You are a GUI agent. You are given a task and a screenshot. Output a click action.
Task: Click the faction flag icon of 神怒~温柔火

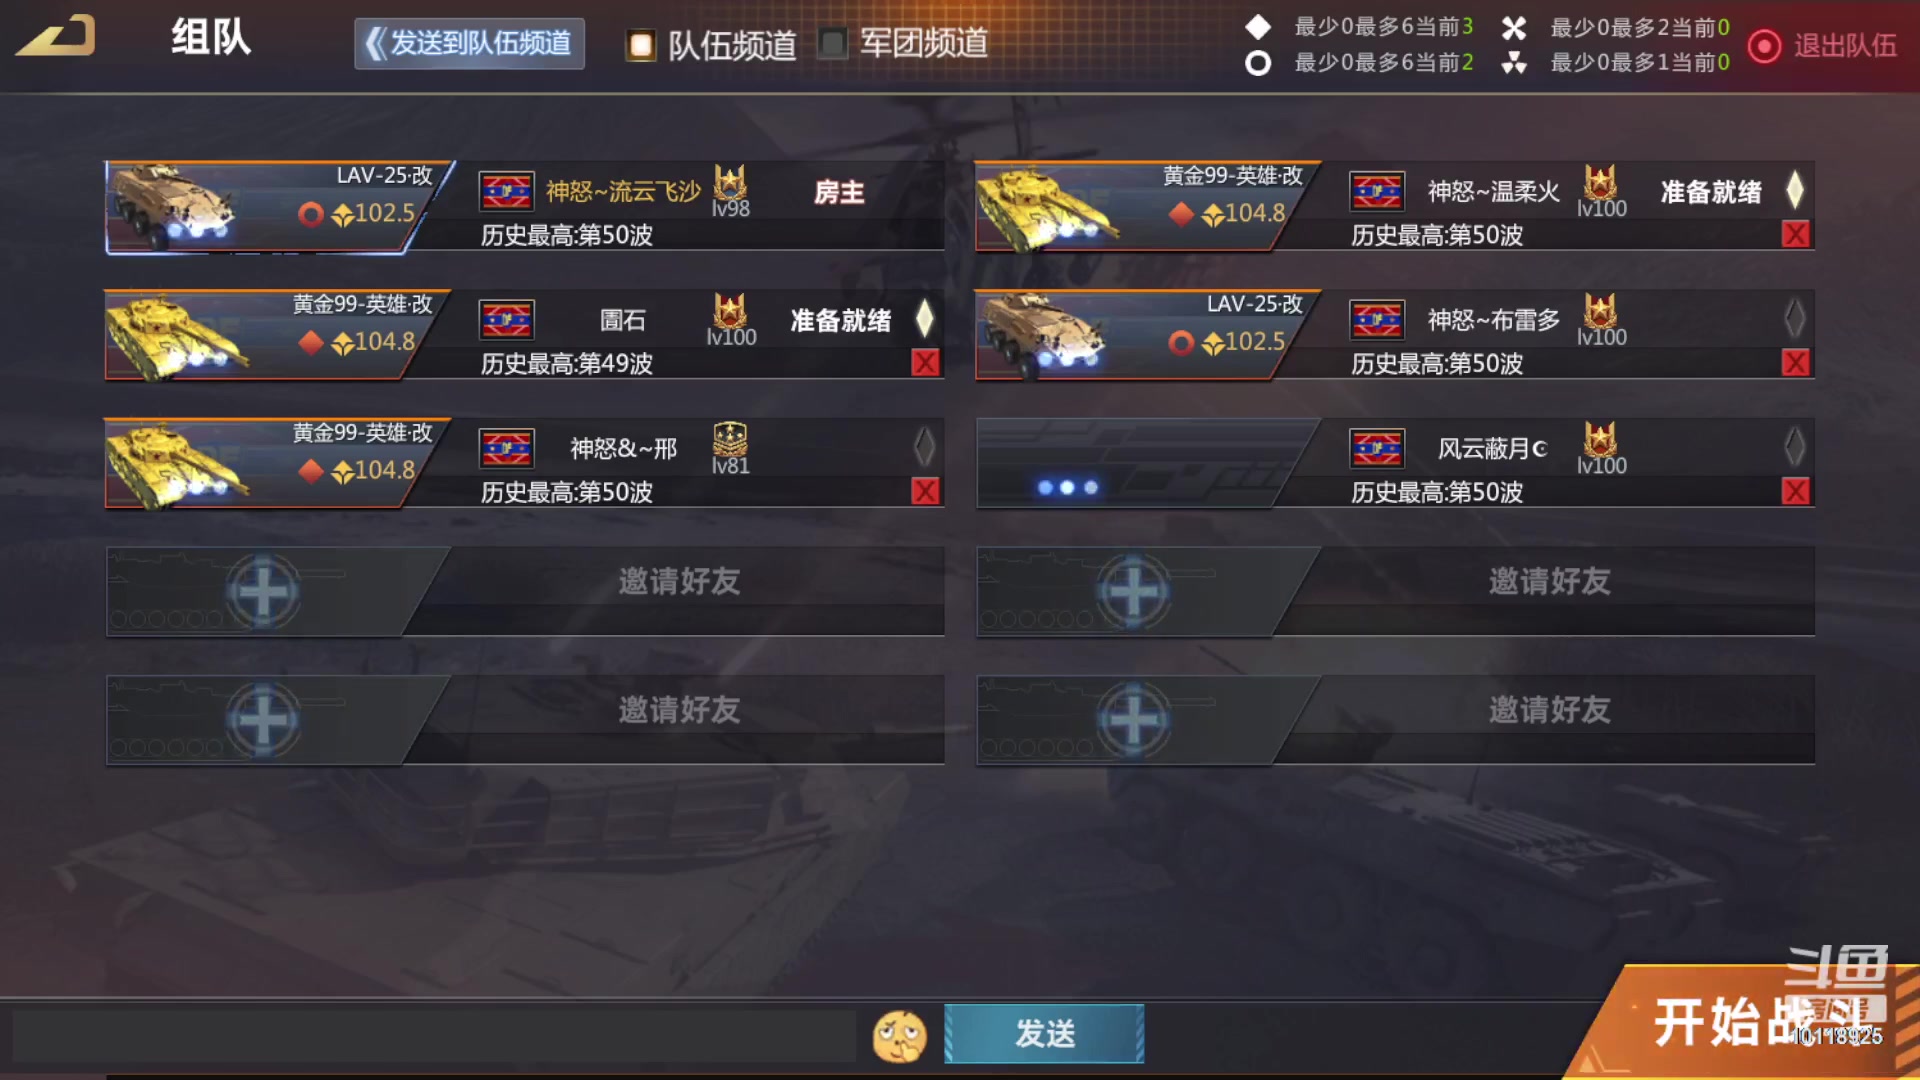[1377, 191]
